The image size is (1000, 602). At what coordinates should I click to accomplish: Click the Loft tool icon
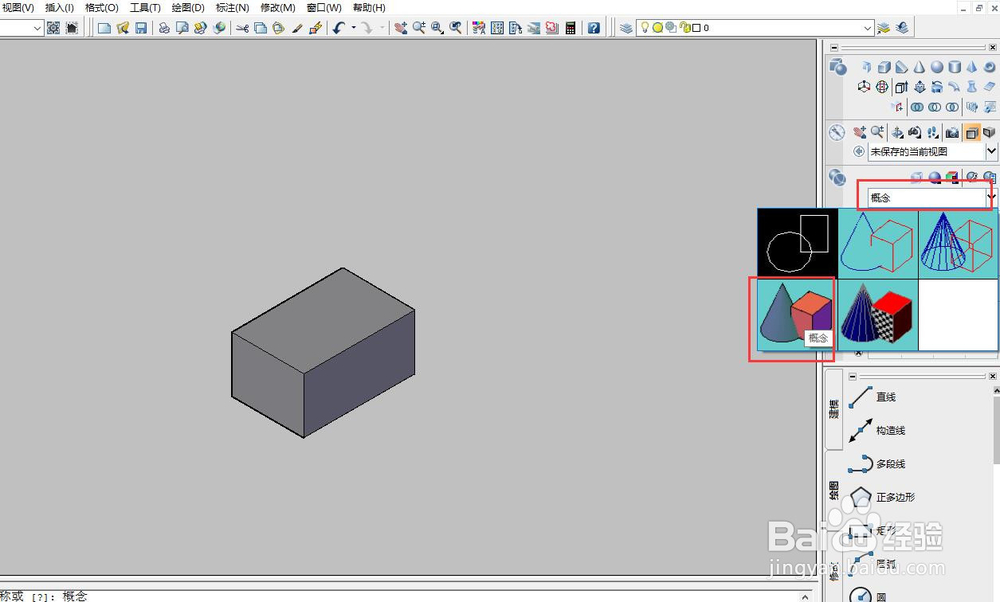[x=971, y=87]
